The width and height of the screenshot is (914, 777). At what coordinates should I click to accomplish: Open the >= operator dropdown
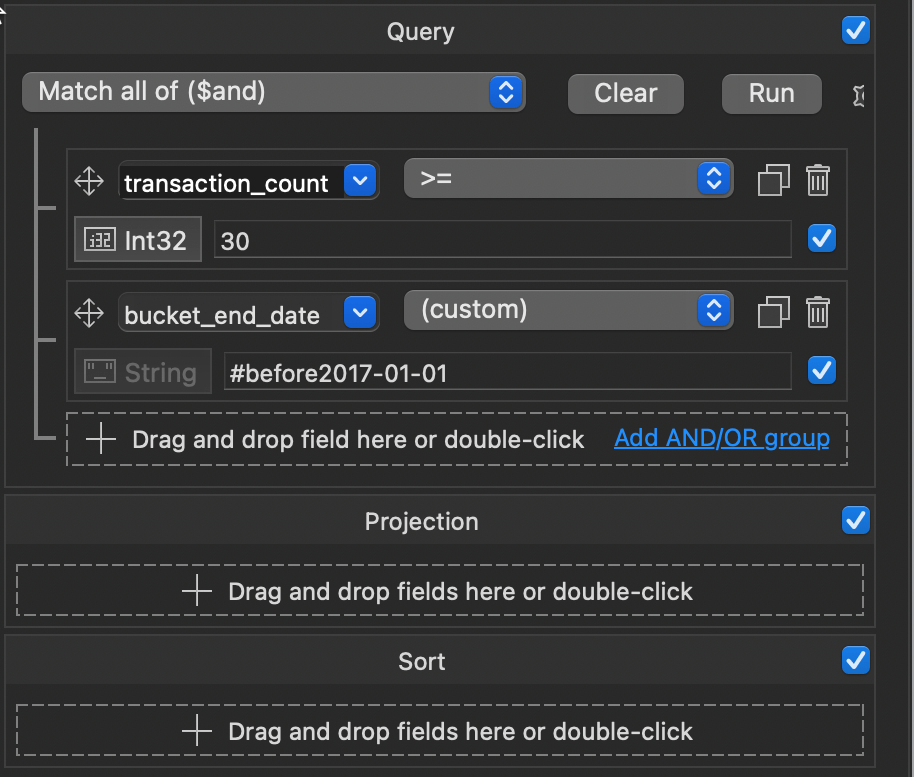tap(568, 181)
